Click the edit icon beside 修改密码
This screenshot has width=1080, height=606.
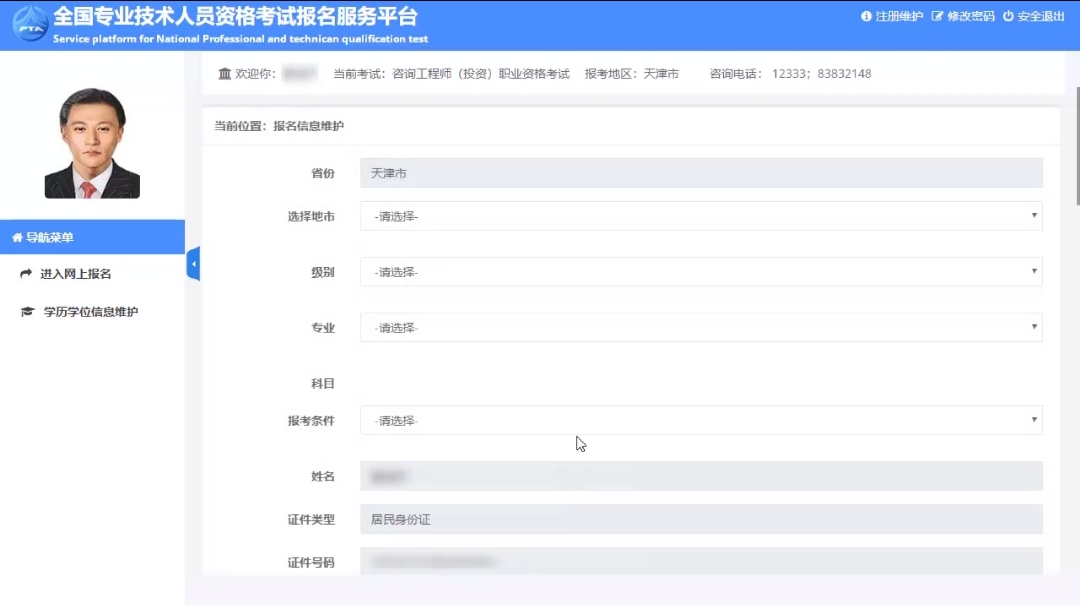(937, 17)
